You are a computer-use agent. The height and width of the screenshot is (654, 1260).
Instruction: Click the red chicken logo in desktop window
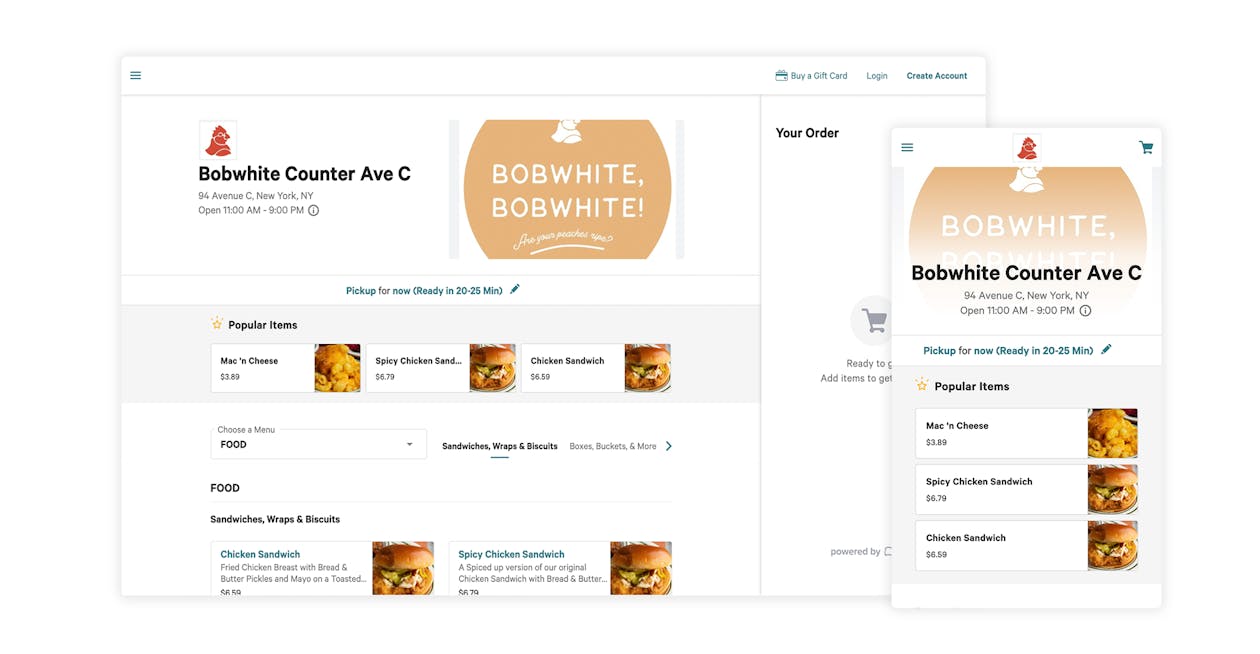coord(218,140)
